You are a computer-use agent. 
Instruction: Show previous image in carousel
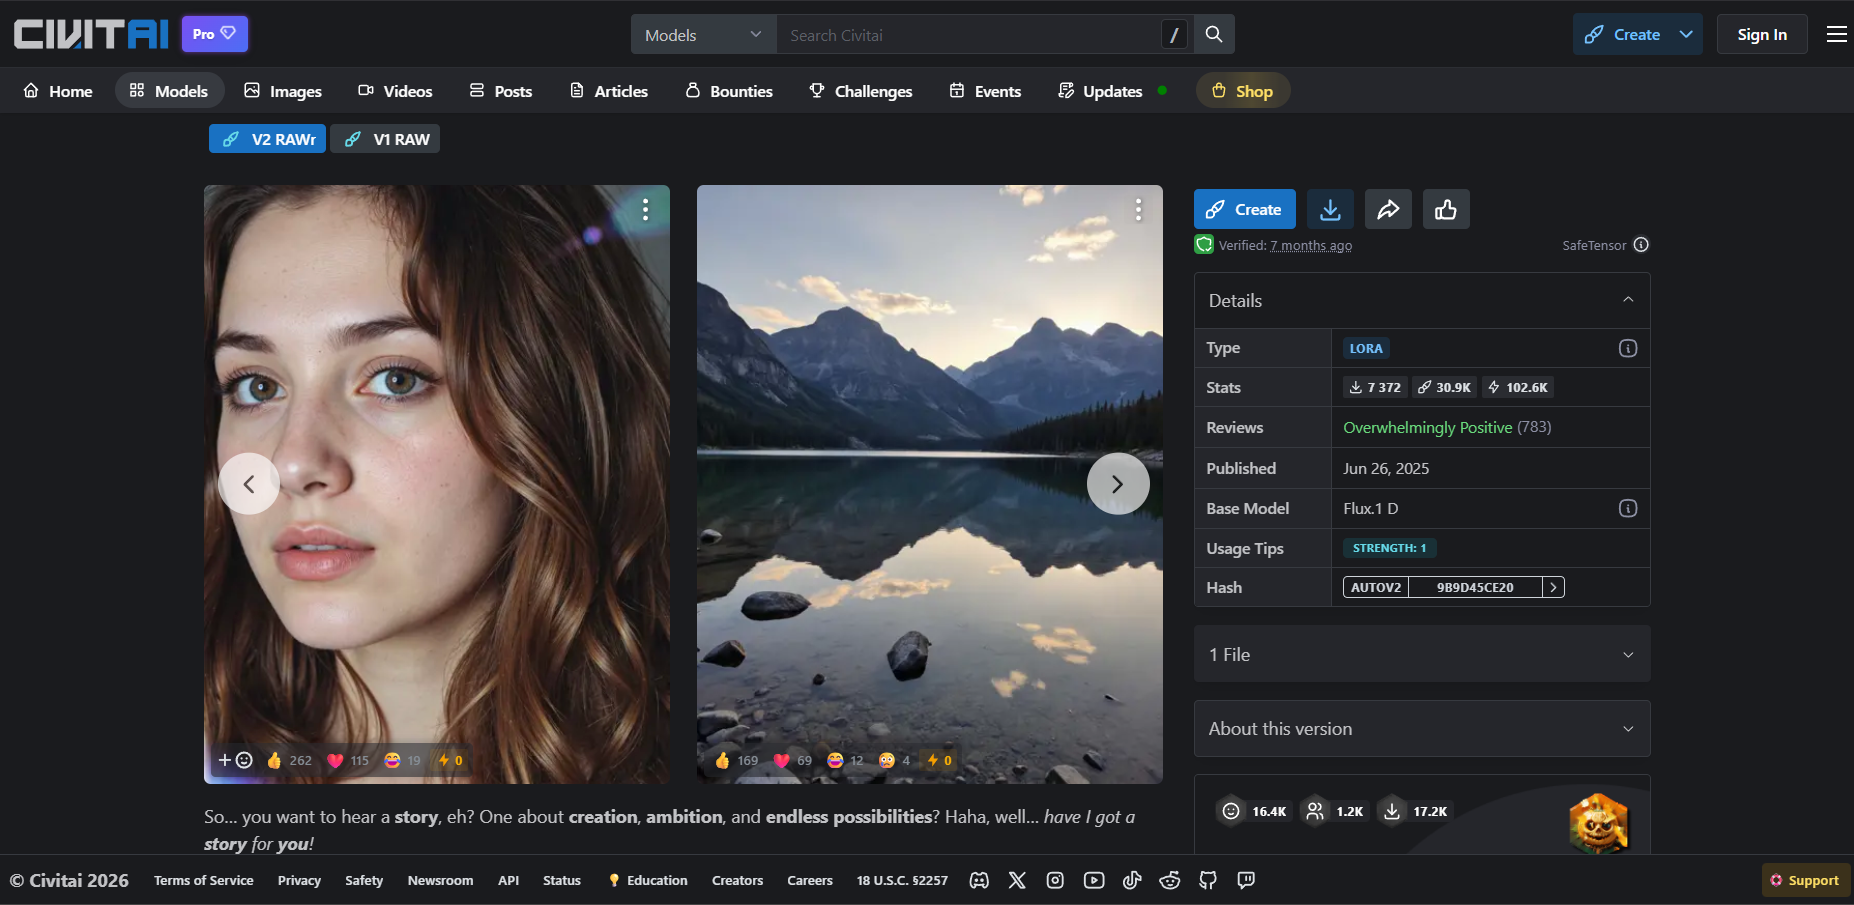tap(249, 484)
